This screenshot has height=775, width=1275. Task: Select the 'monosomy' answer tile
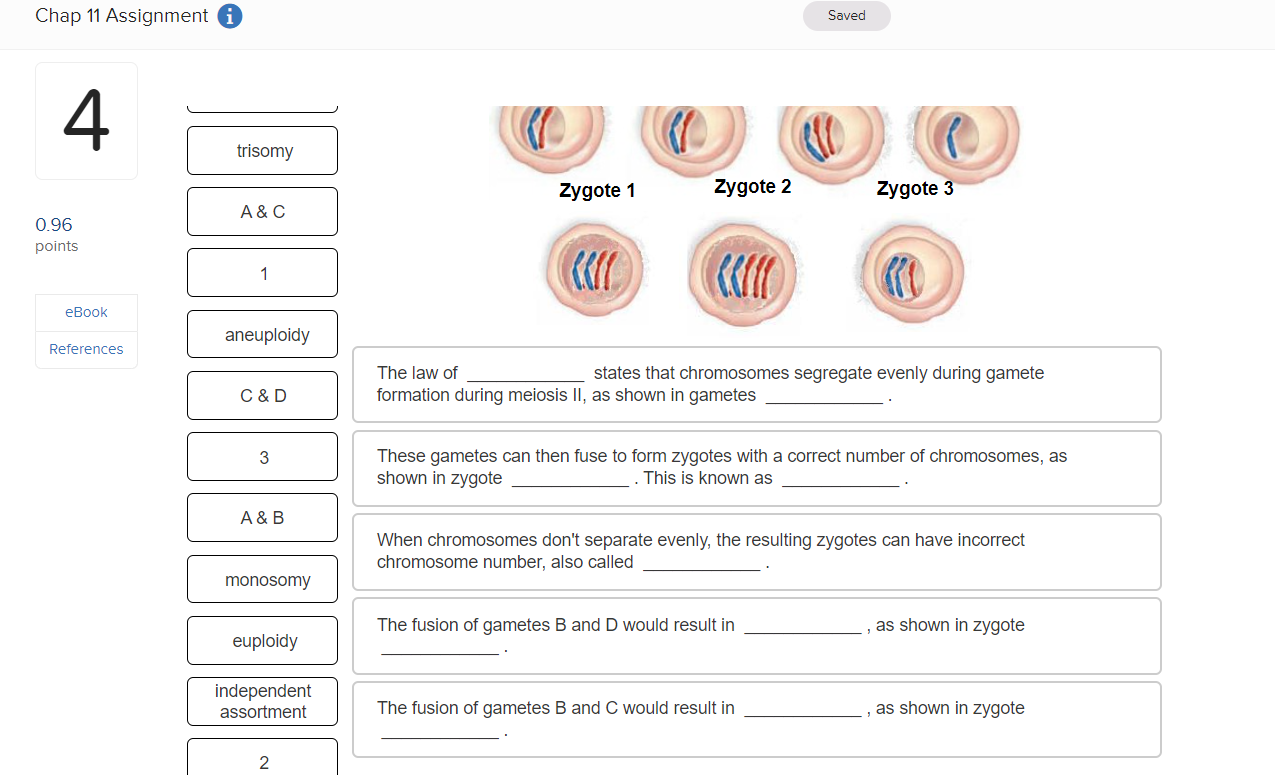click(262, 580)
